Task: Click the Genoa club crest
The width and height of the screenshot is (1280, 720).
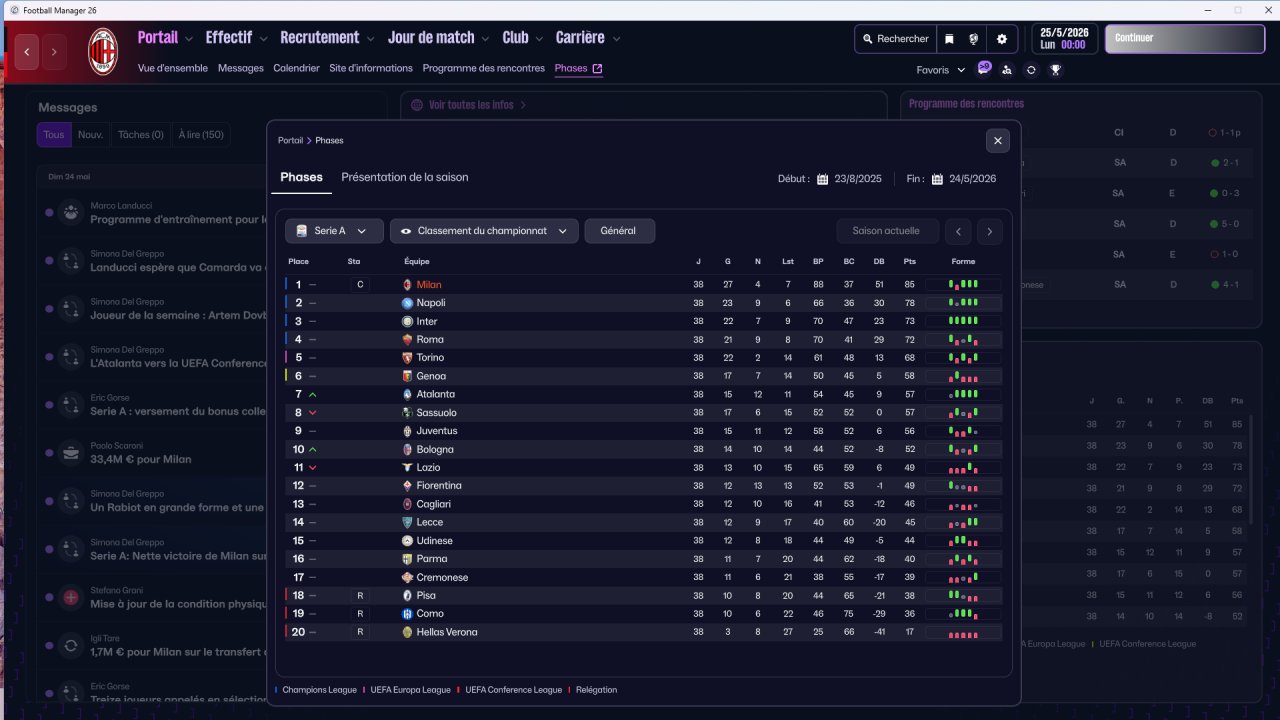Action: pyautogui.click(x=407, y=376)
